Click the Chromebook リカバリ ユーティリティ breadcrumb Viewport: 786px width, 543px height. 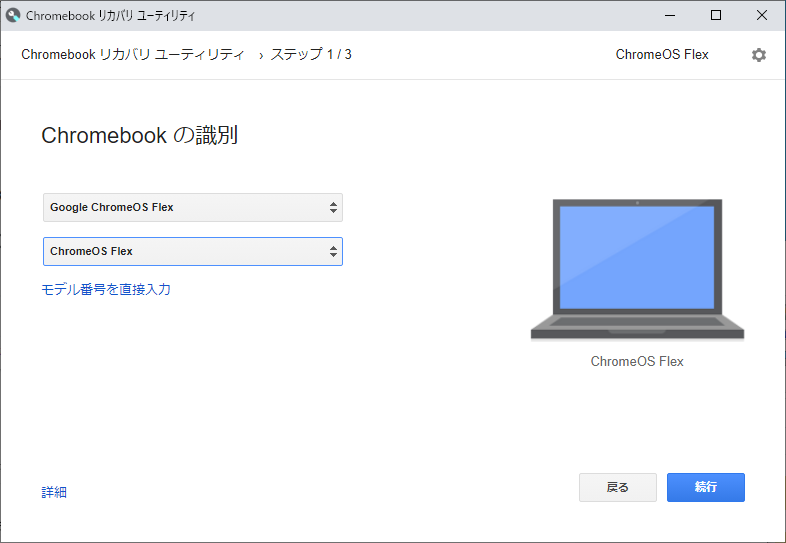click(133, 54)
